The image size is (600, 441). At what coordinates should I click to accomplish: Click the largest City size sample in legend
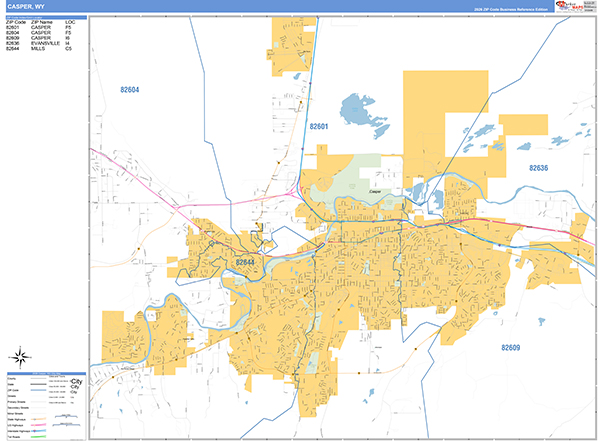[77, 381]
